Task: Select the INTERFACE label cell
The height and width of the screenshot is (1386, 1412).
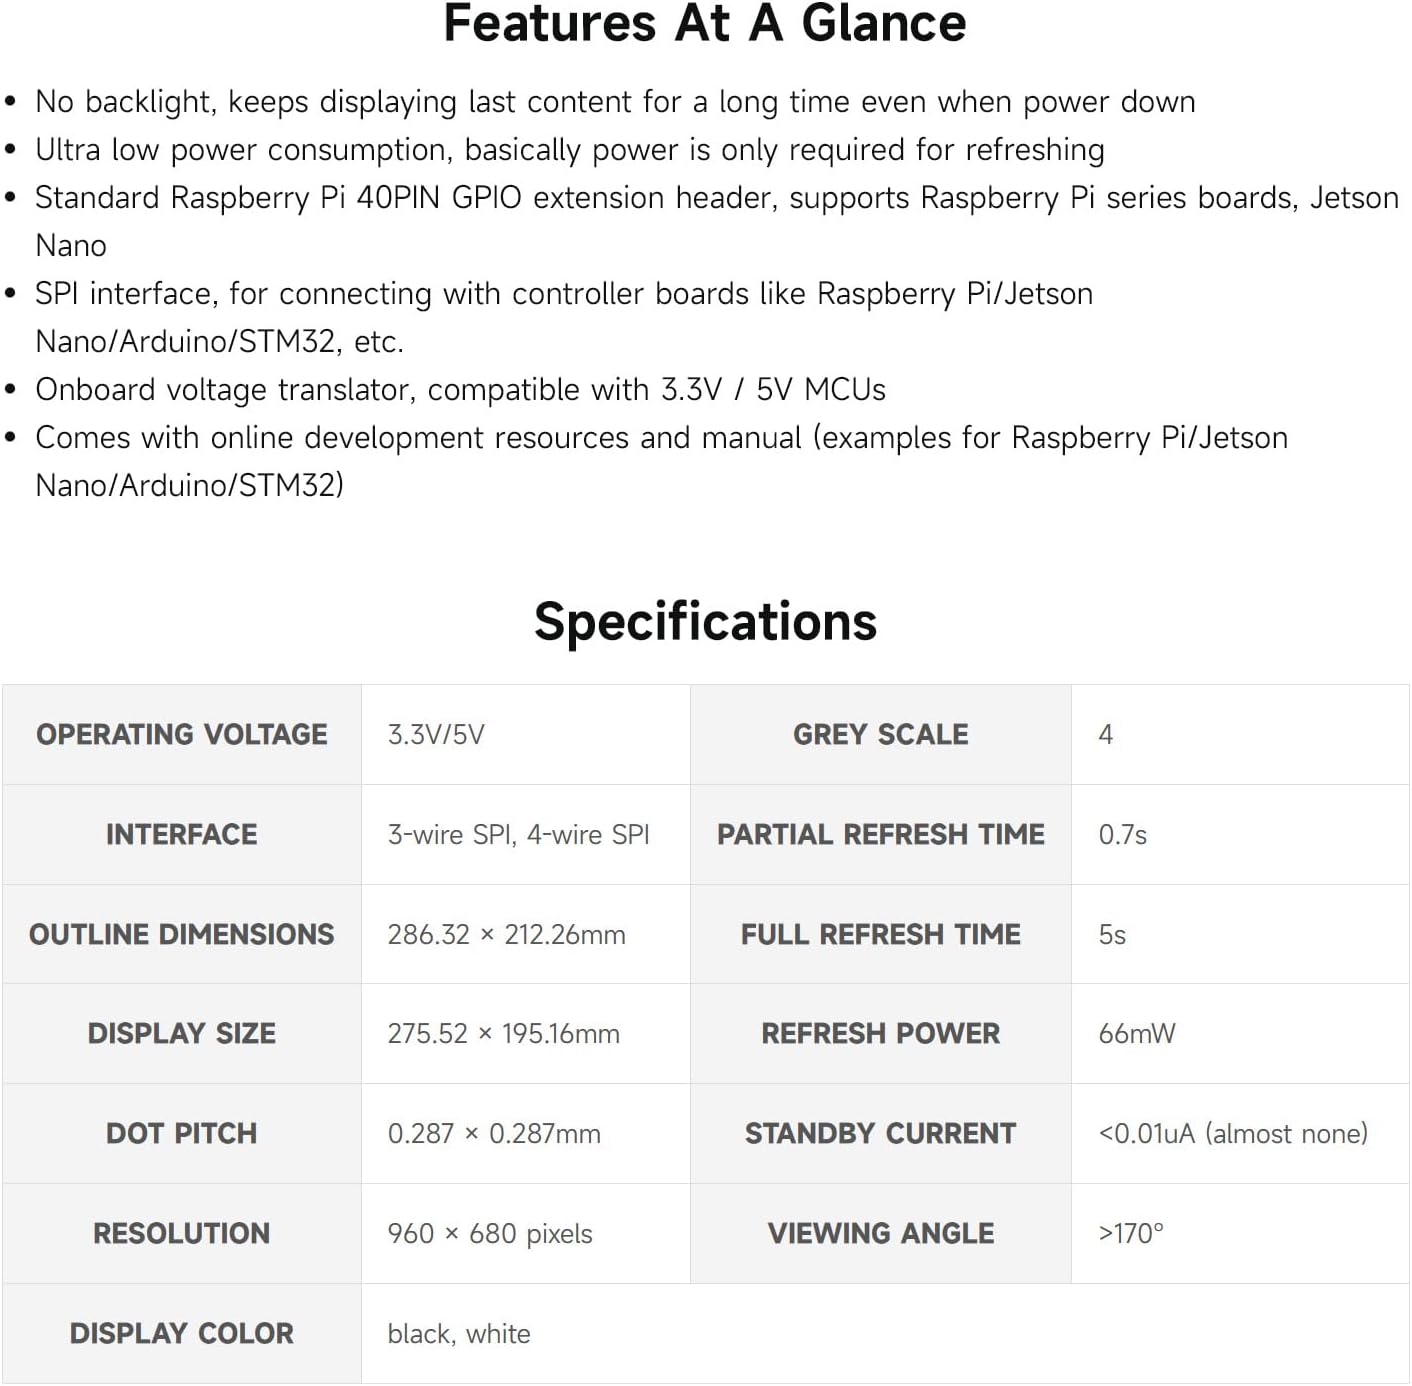Action: (x=181, y=834)
